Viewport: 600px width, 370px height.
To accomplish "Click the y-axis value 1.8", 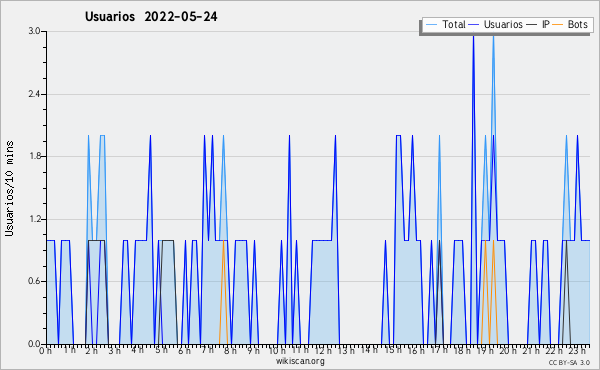I will click(x=34, y=156).
